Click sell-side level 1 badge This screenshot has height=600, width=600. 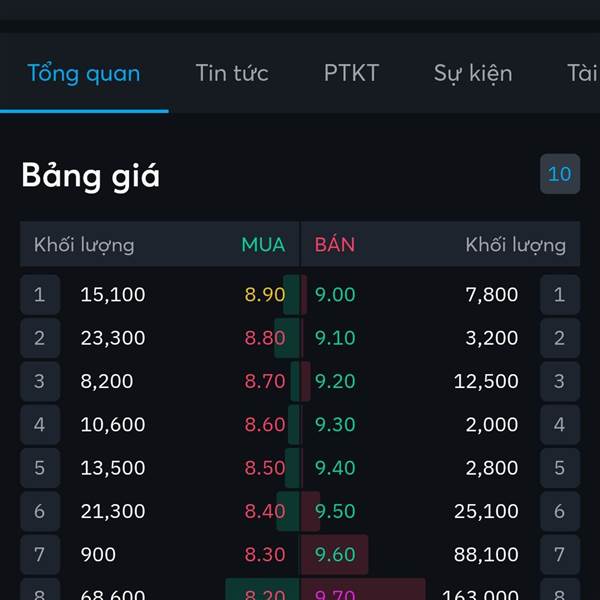pyautogui.click(x=560, y=295)
